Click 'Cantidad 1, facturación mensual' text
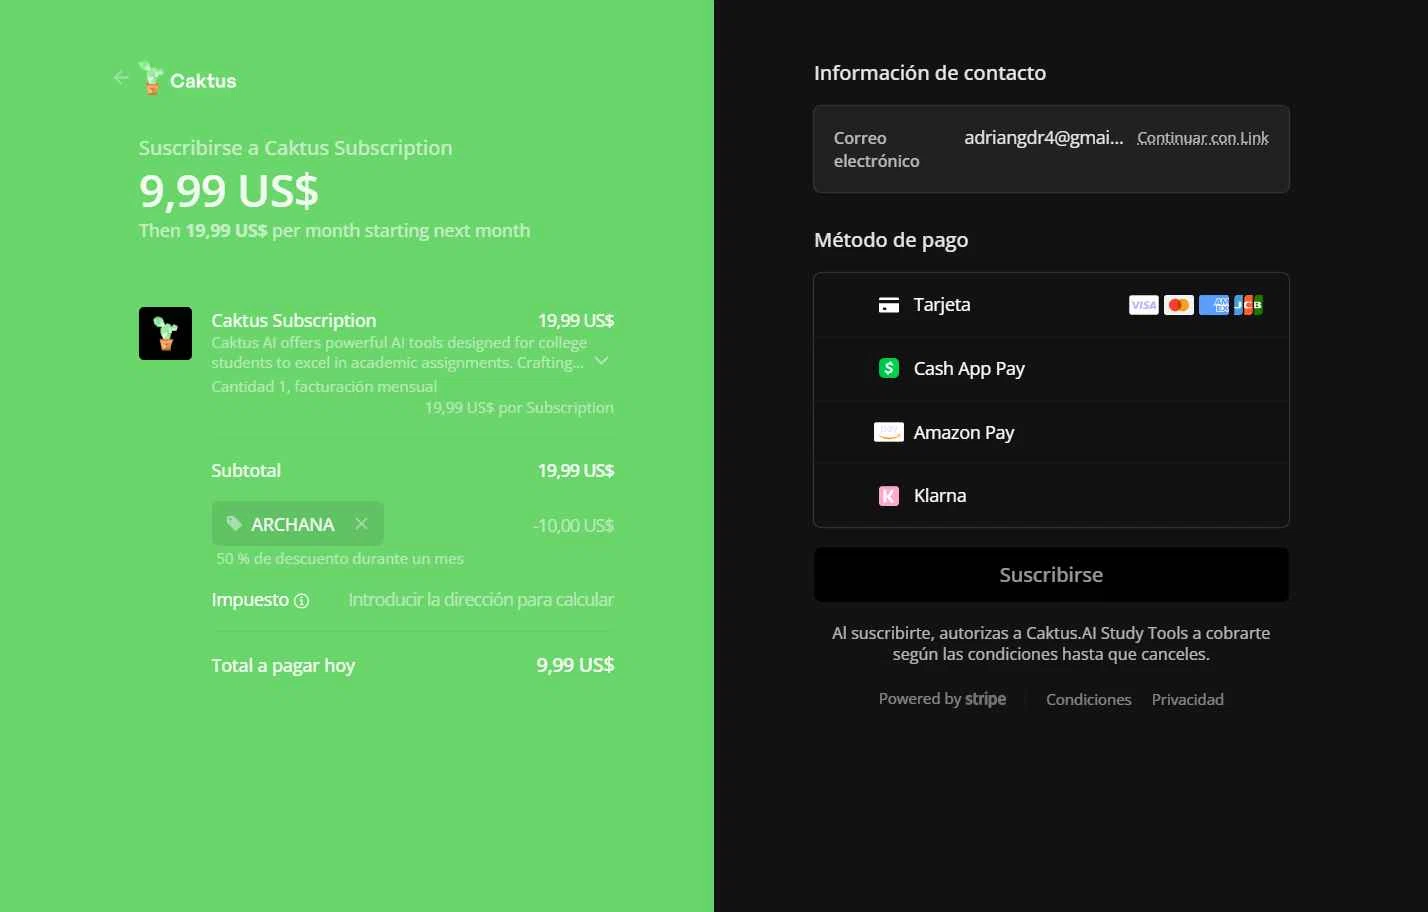 [x=324, y=386]
